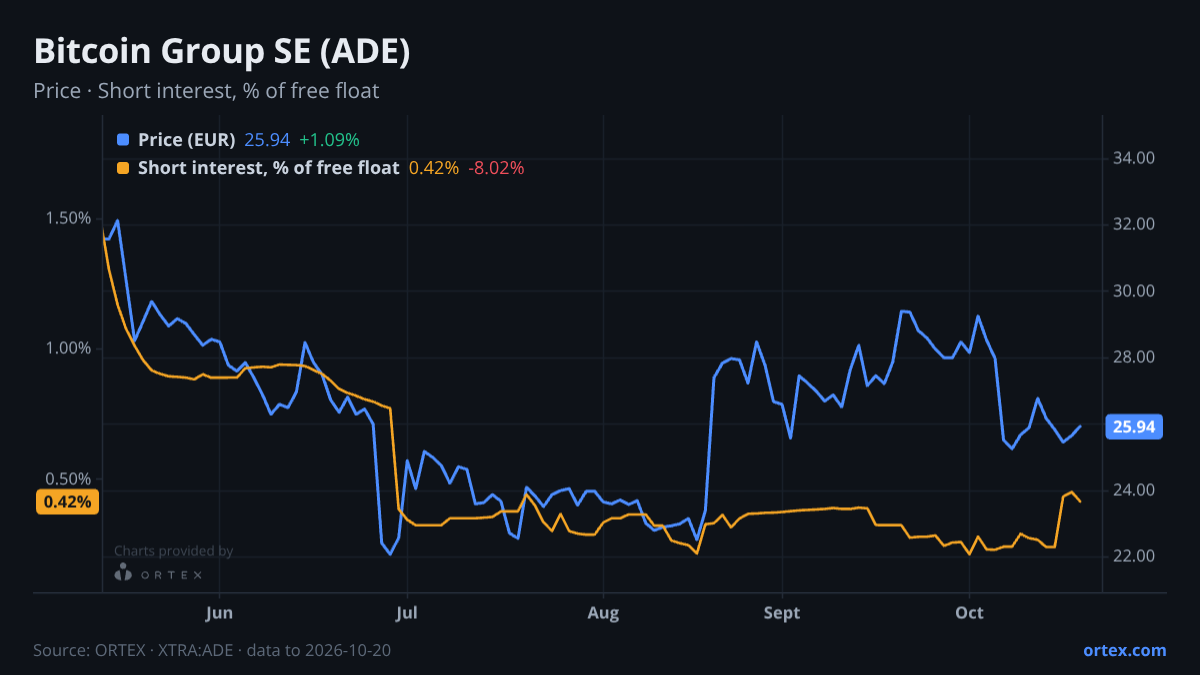Click the 0.42% legend short interest value
The image size is (1200, 675).
coord(434,168)
